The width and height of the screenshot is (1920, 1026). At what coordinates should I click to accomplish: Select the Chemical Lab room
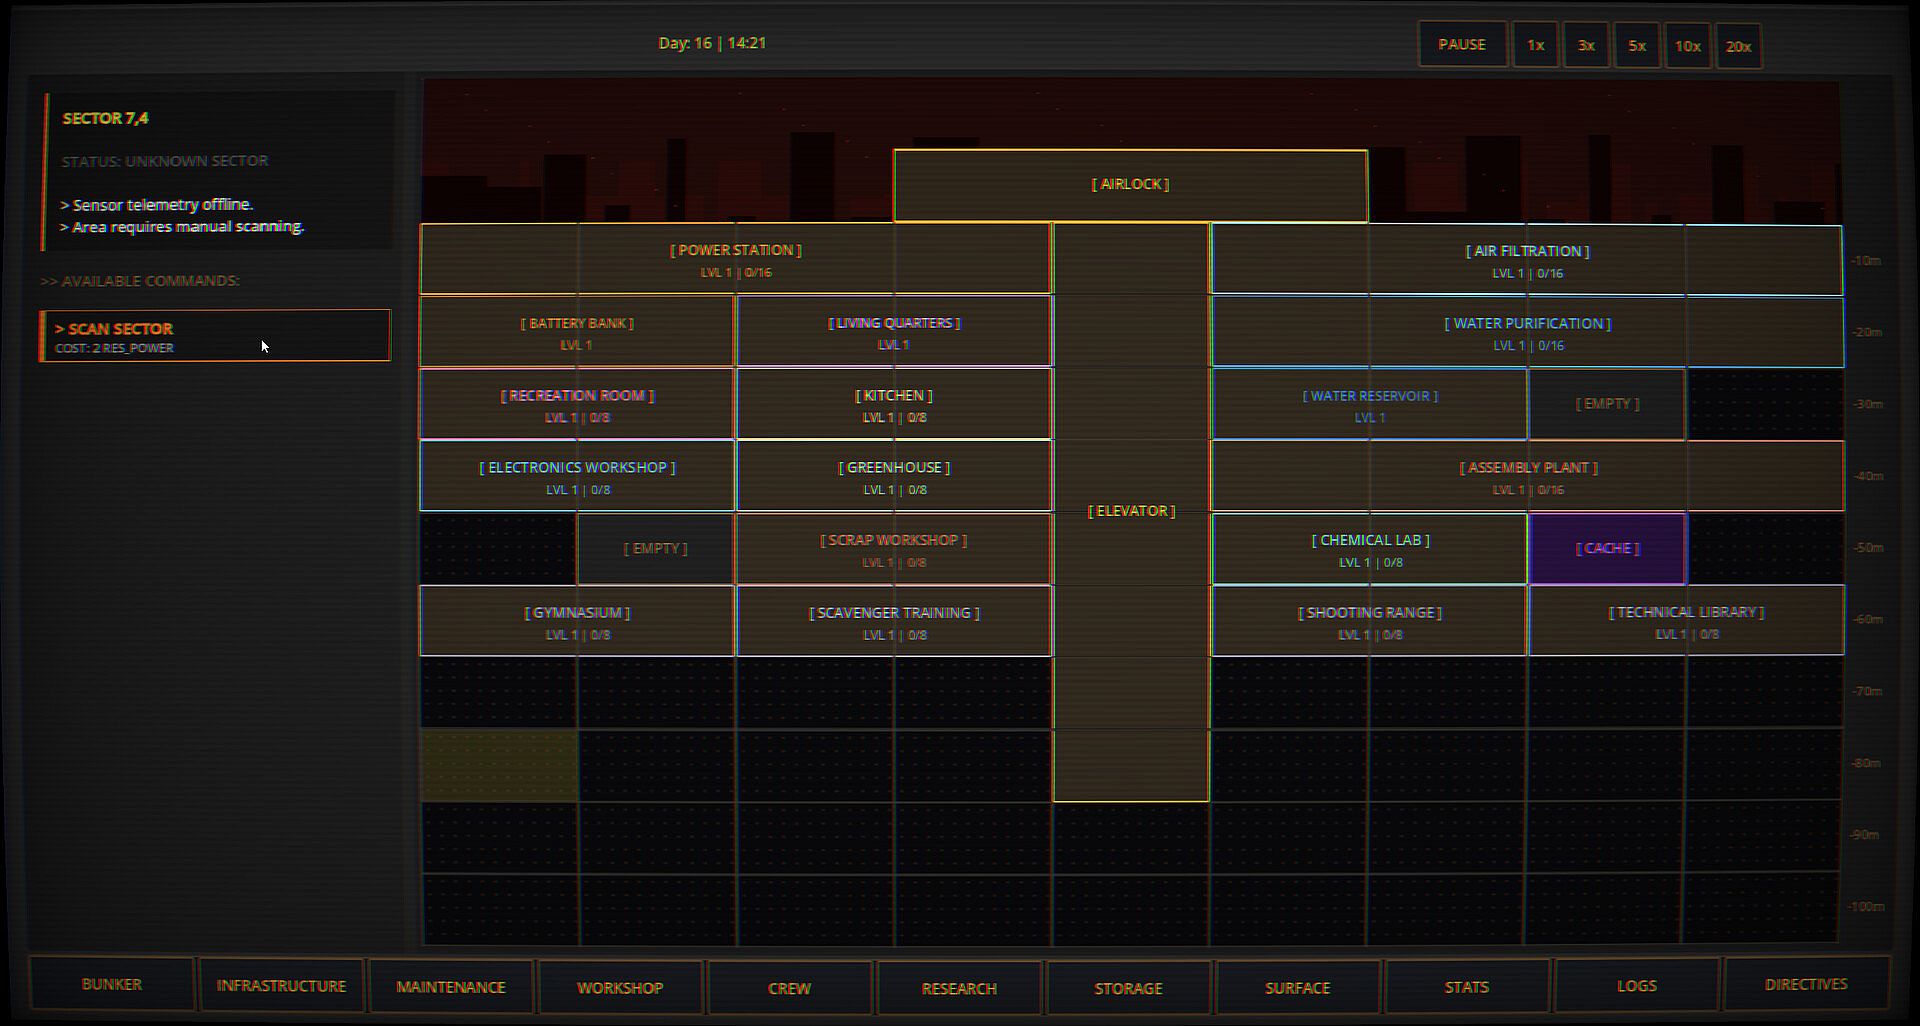coord(1370,549)
